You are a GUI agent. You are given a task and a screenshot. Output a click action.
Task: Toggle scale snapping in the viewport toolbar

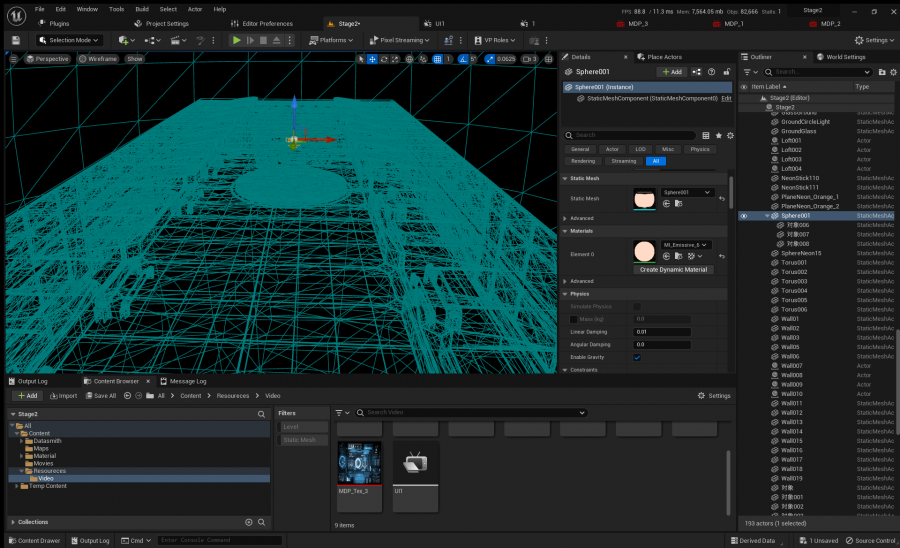click(490, 59)
